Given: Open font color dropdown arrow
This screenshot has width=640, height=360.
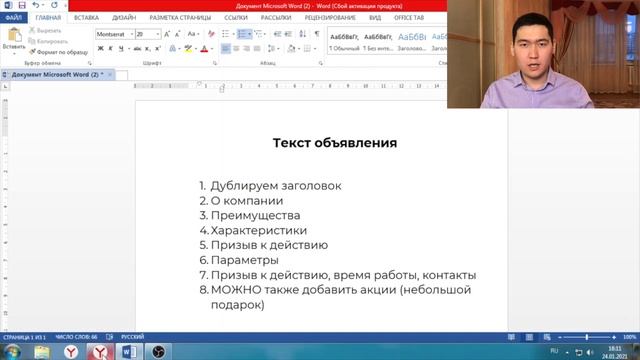Looking at the screenshot, I should [x=212, y=49].
